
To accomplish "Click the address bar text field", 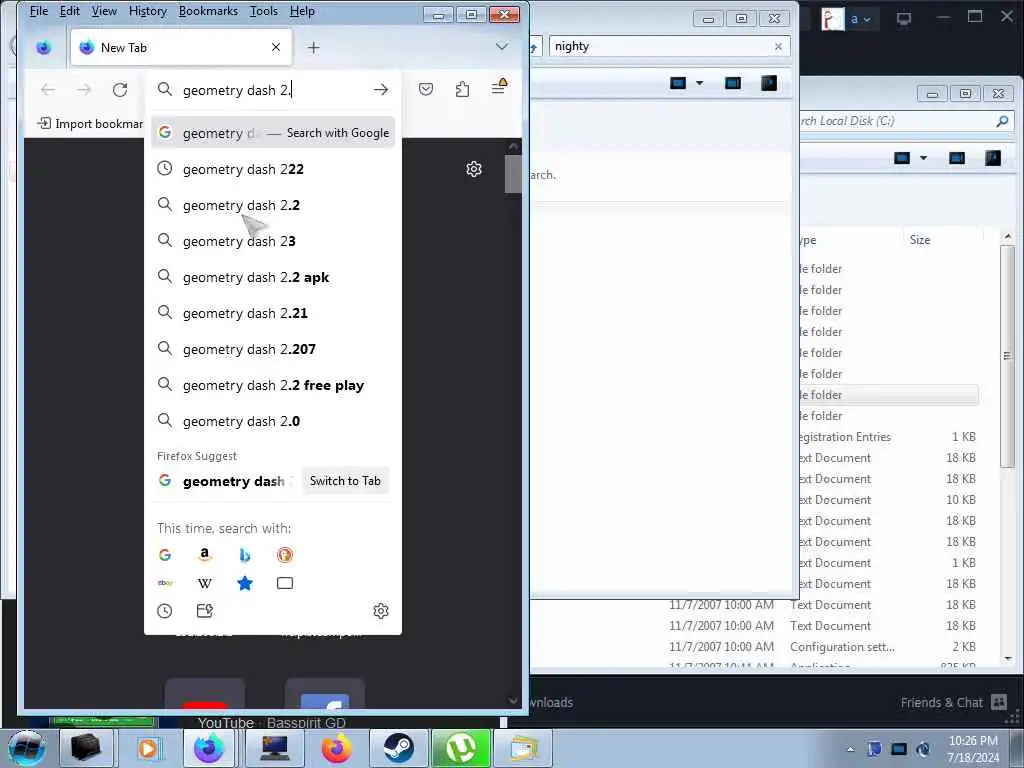I will [271, 90].
